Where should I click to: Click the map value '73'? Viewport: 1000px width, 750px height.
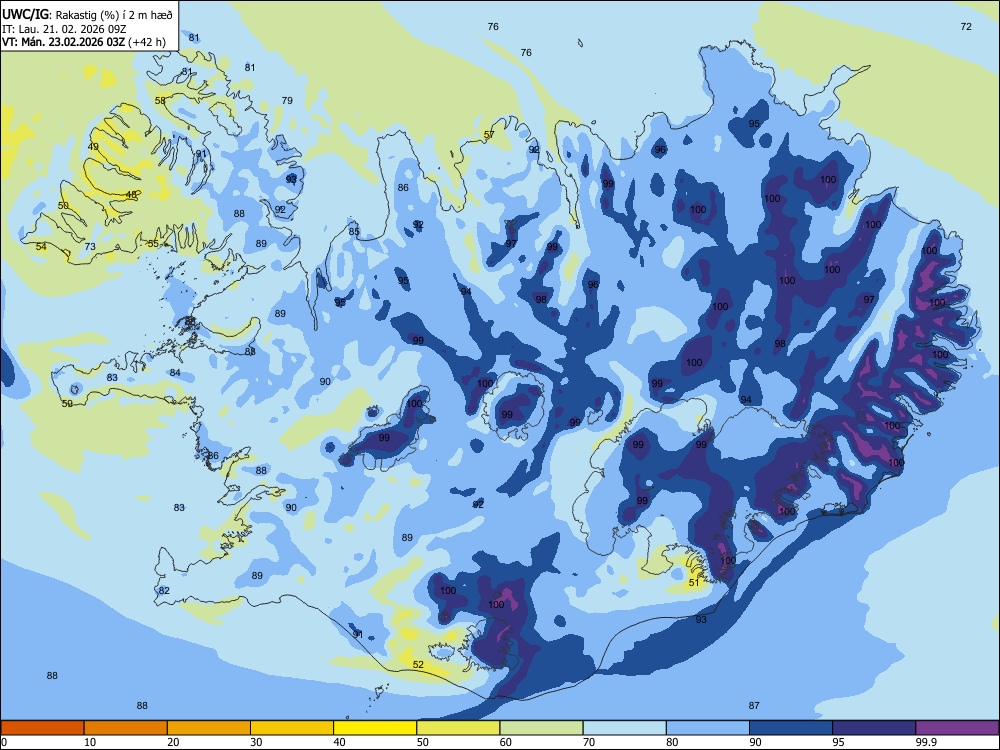pos(90,246)
